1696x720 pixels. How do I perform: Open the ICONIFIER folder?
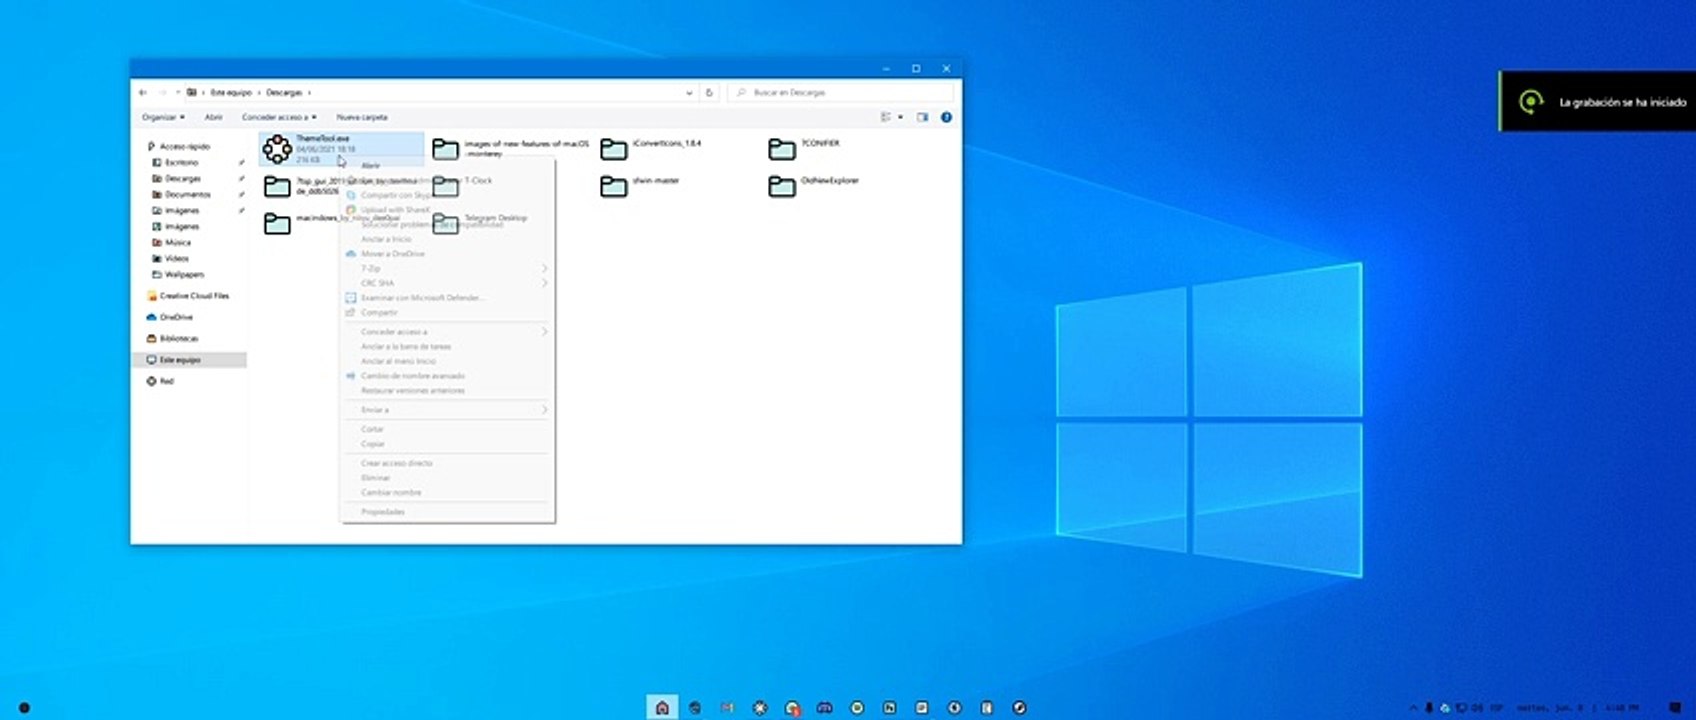click(x=782, y=149)
